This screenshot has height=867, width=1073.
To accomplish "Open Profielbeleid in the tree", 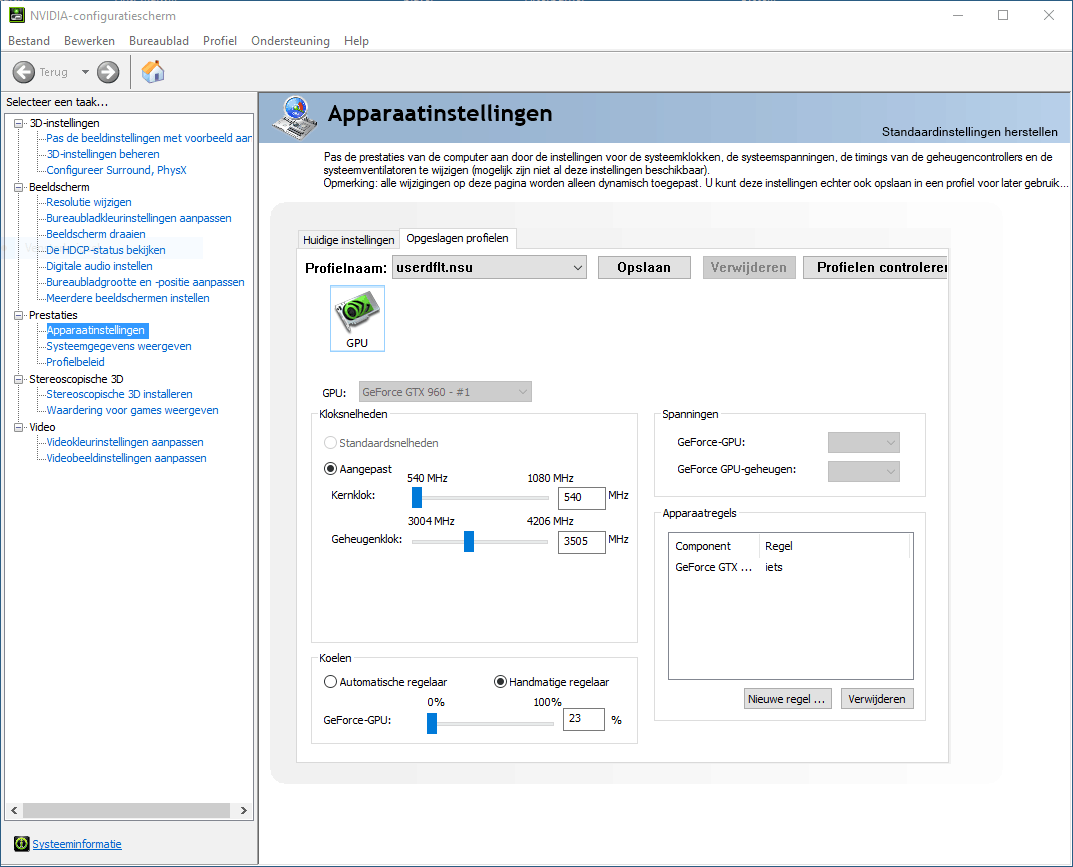I will [x=75, y=362].
